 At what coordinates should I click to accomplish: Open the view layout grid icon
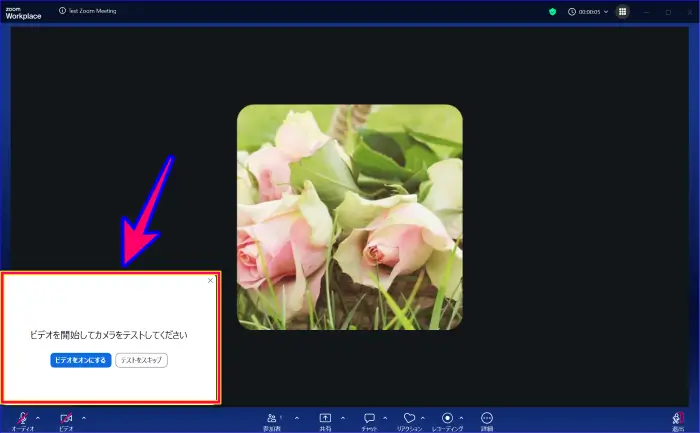click(622, 12)
